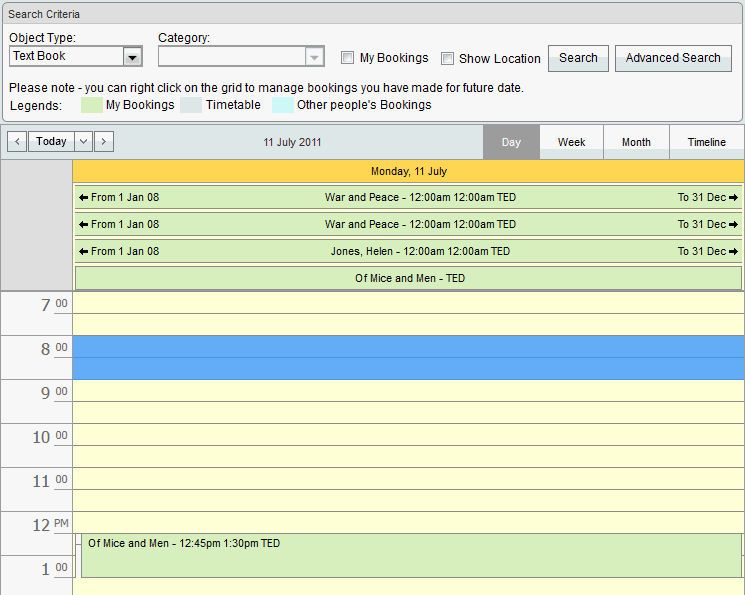The image size is (745, 595).
Task: Open Of Mice and Men 12:45pm booking
Action: pos(411,556)
